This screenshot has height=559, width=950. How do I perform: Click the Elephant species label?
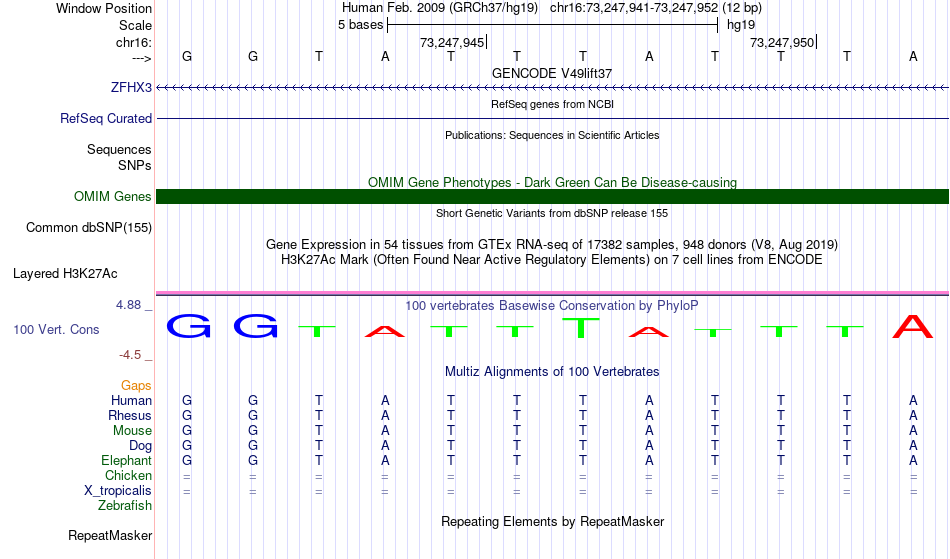pyautogui.click(x=126, y=461)
